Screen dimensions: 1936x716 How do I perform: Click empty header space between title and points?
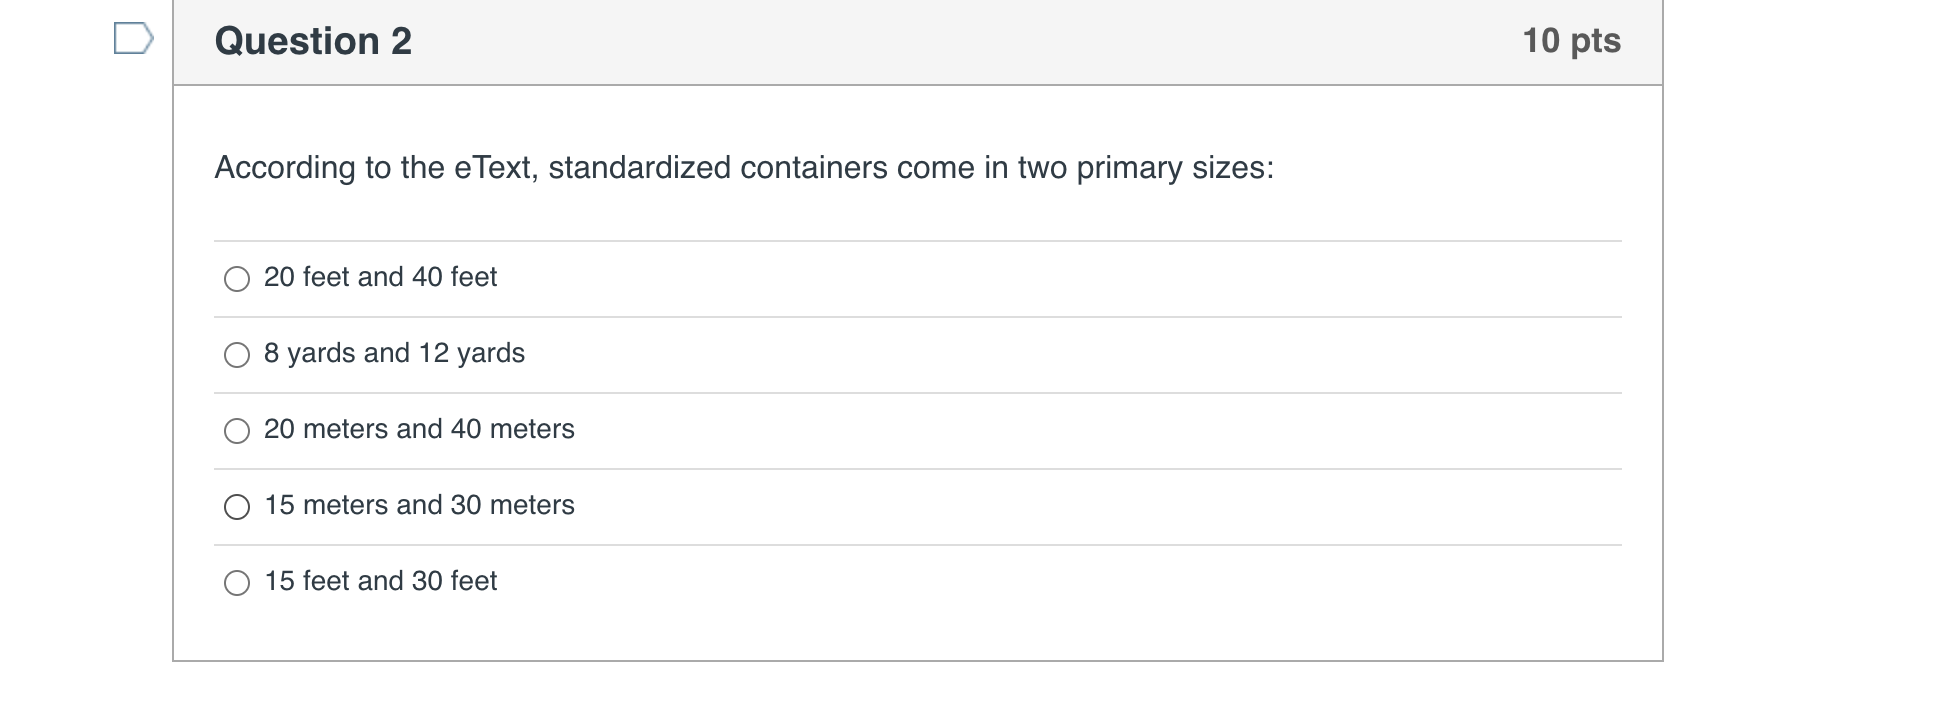(x=960, y=41)
